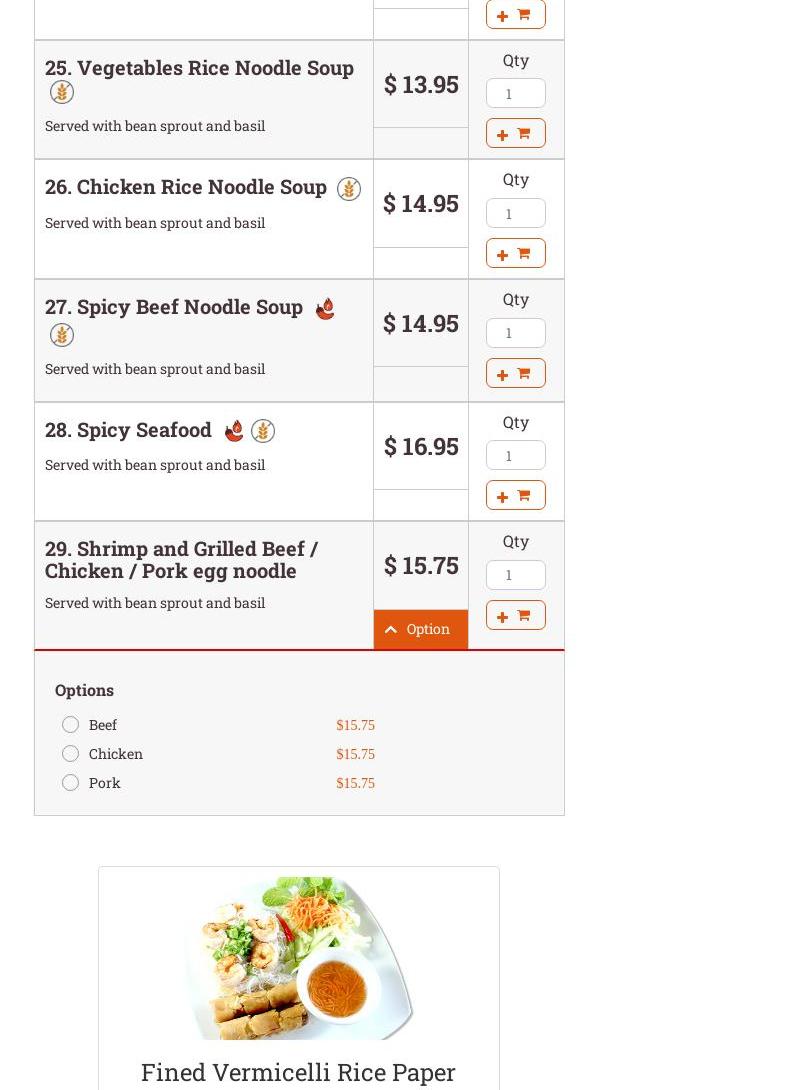Screen dimensions: 785x1090
Task: Add Shrimp and Grilled Beef noodle to cart
Action: tap(515, 615)
